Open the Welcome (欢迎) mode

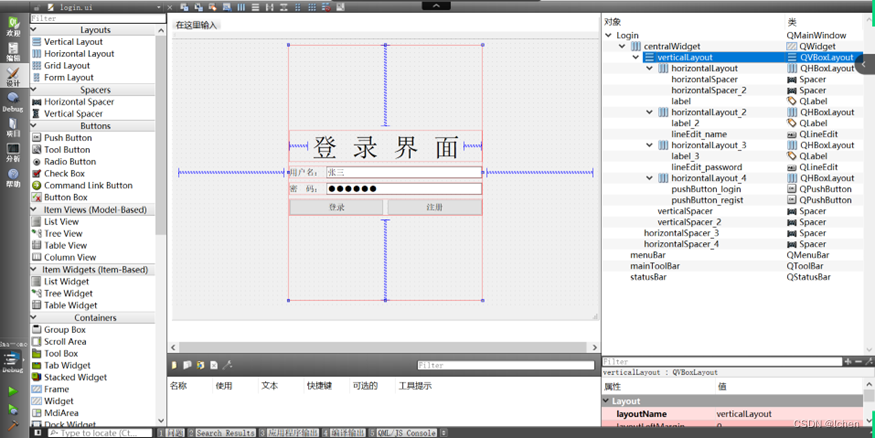point(13,27)
